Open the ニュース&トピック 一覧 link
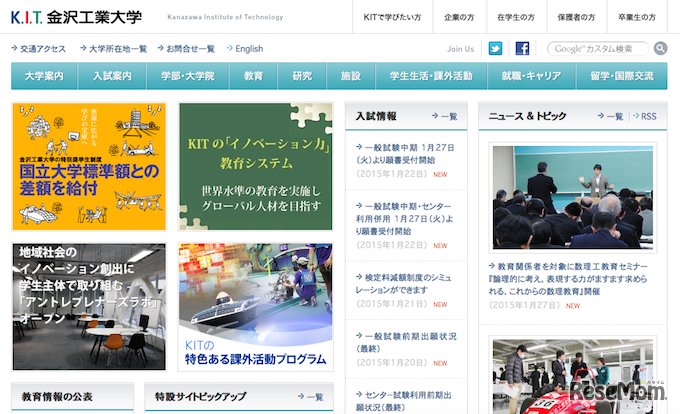Image resolution: width=680 pixels, height=414 pixels. pos(610,116)
